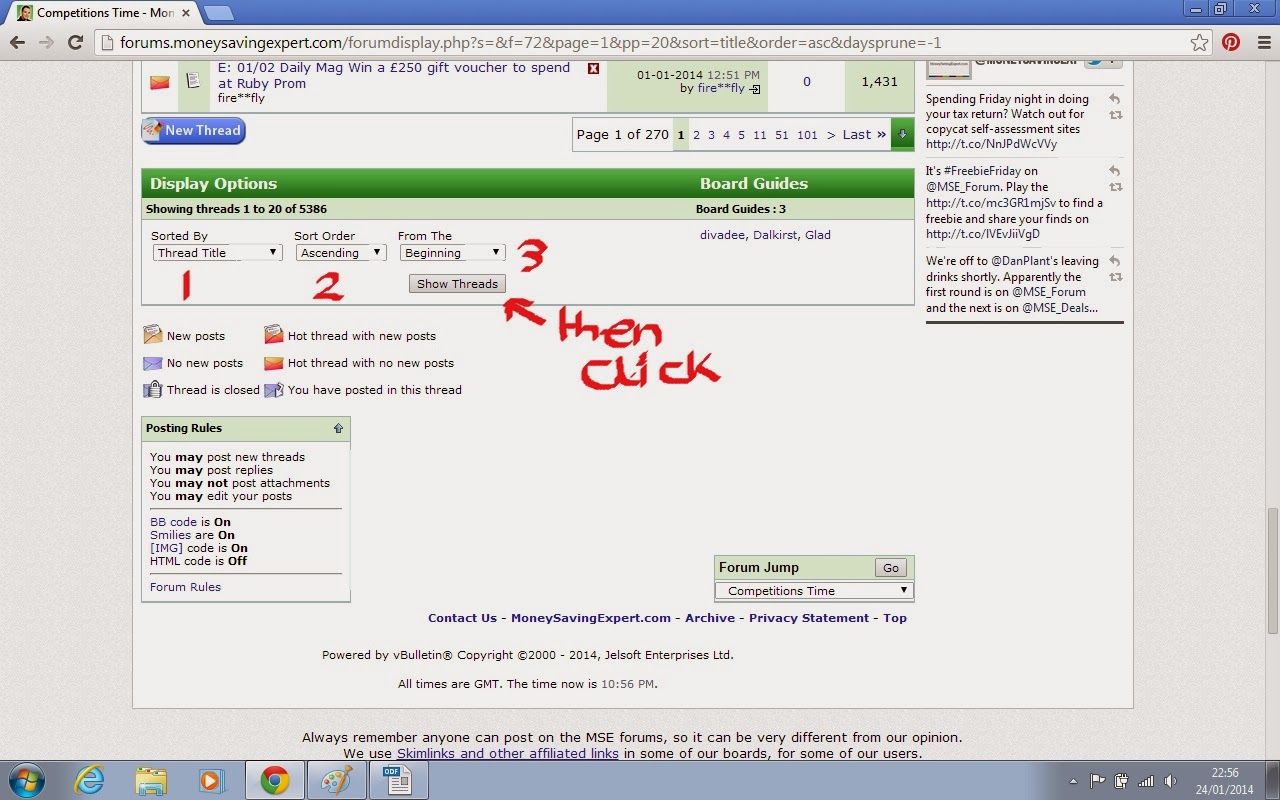The height and width of the screenshot is (800, 1280).
Task: Click Chrome's forward arrow button
Action: (46, 43)
